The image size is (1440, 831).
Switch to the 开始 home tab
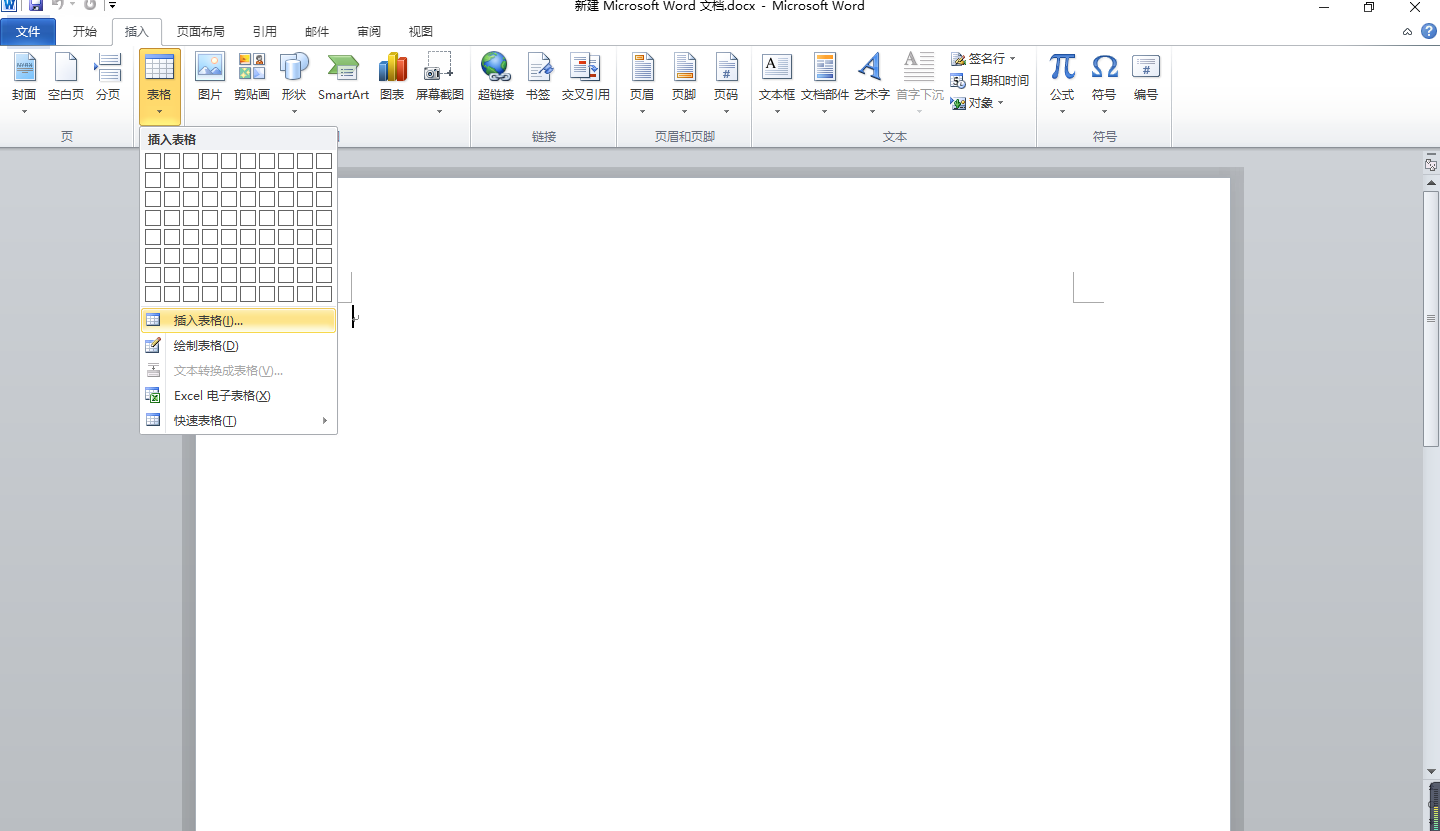click(85, 32)
